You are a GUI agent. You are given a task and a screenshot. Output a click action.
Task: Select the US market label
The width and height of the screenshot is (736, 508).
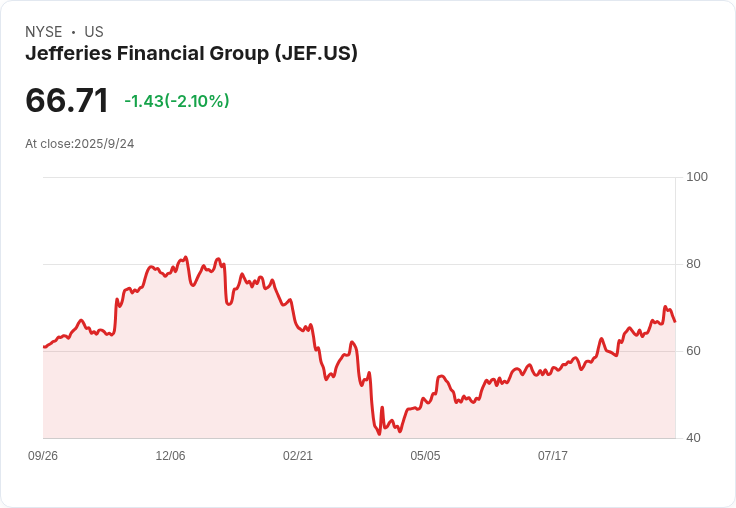pos(94,32)
